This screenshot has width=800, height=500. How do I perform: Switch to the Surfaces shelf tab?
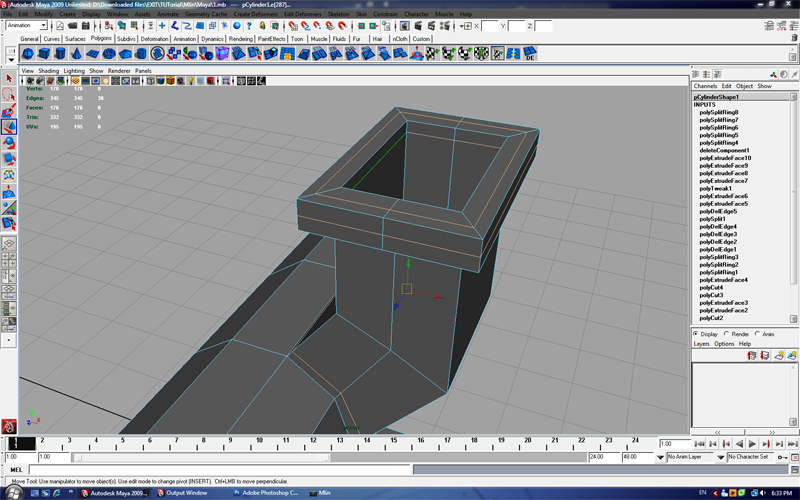coord(75,38)
